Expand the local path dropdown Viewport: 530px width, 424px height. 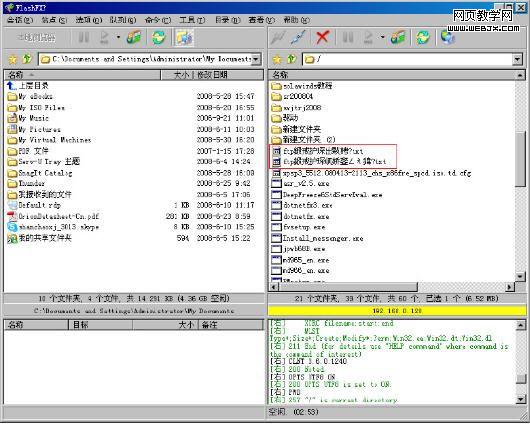(256, 59)
